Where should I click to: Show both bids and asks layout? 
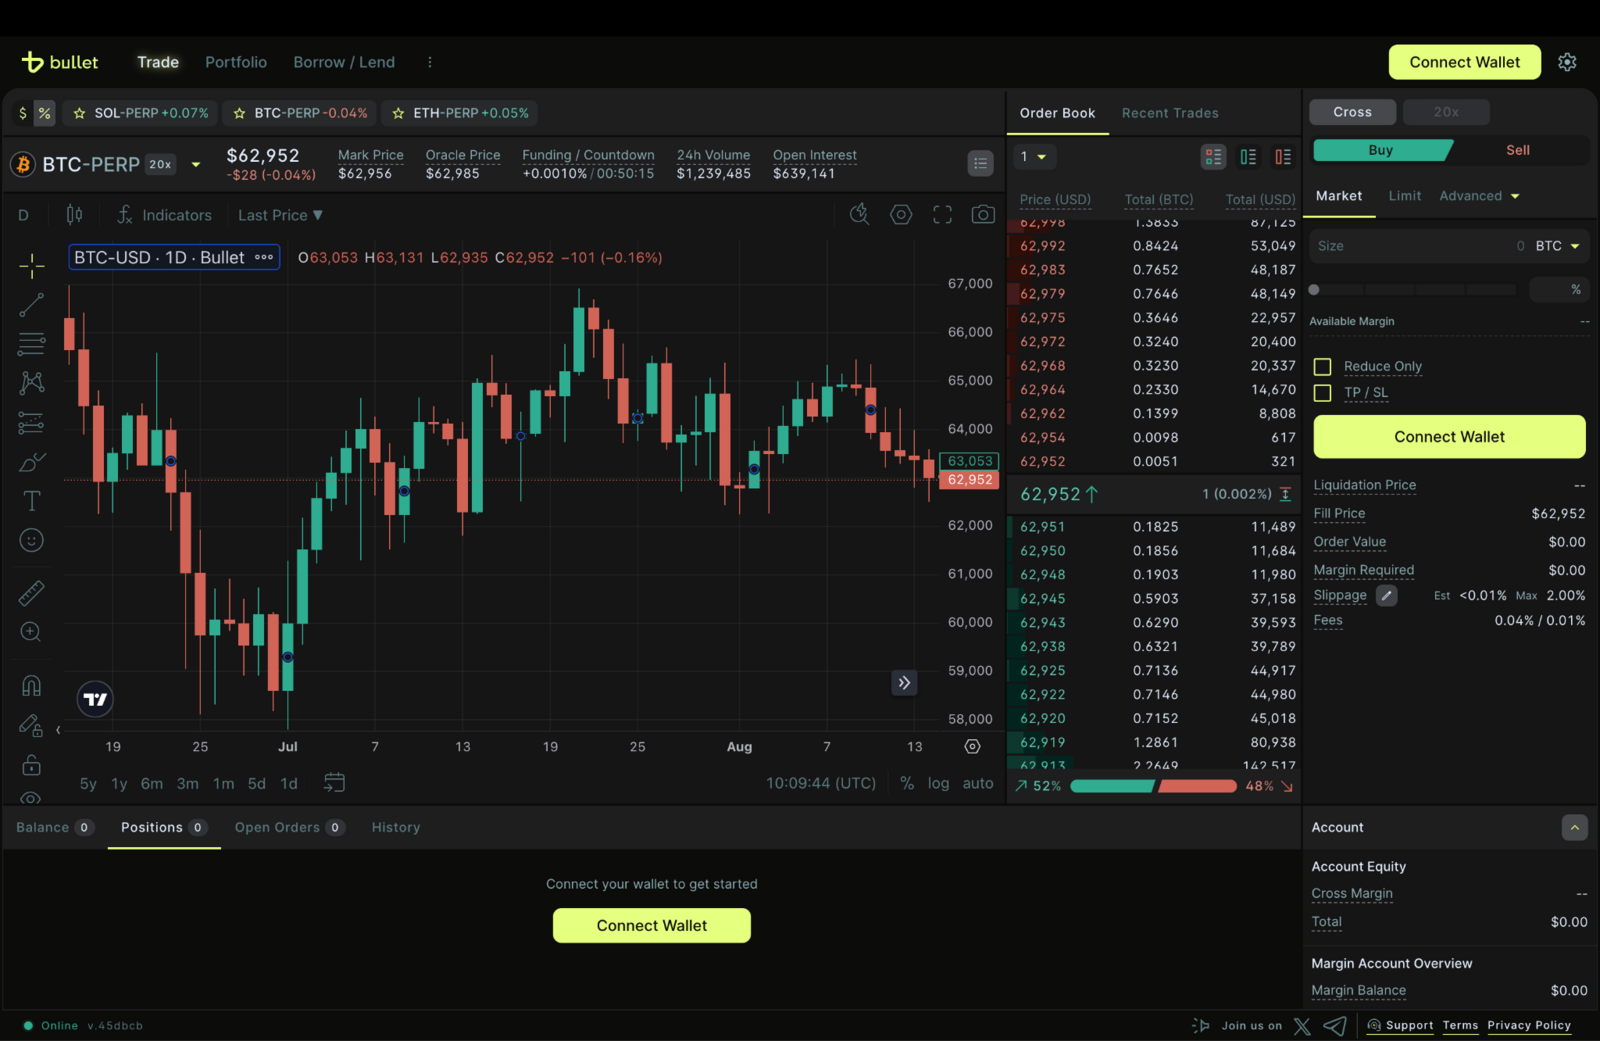tap(1213, 157)
